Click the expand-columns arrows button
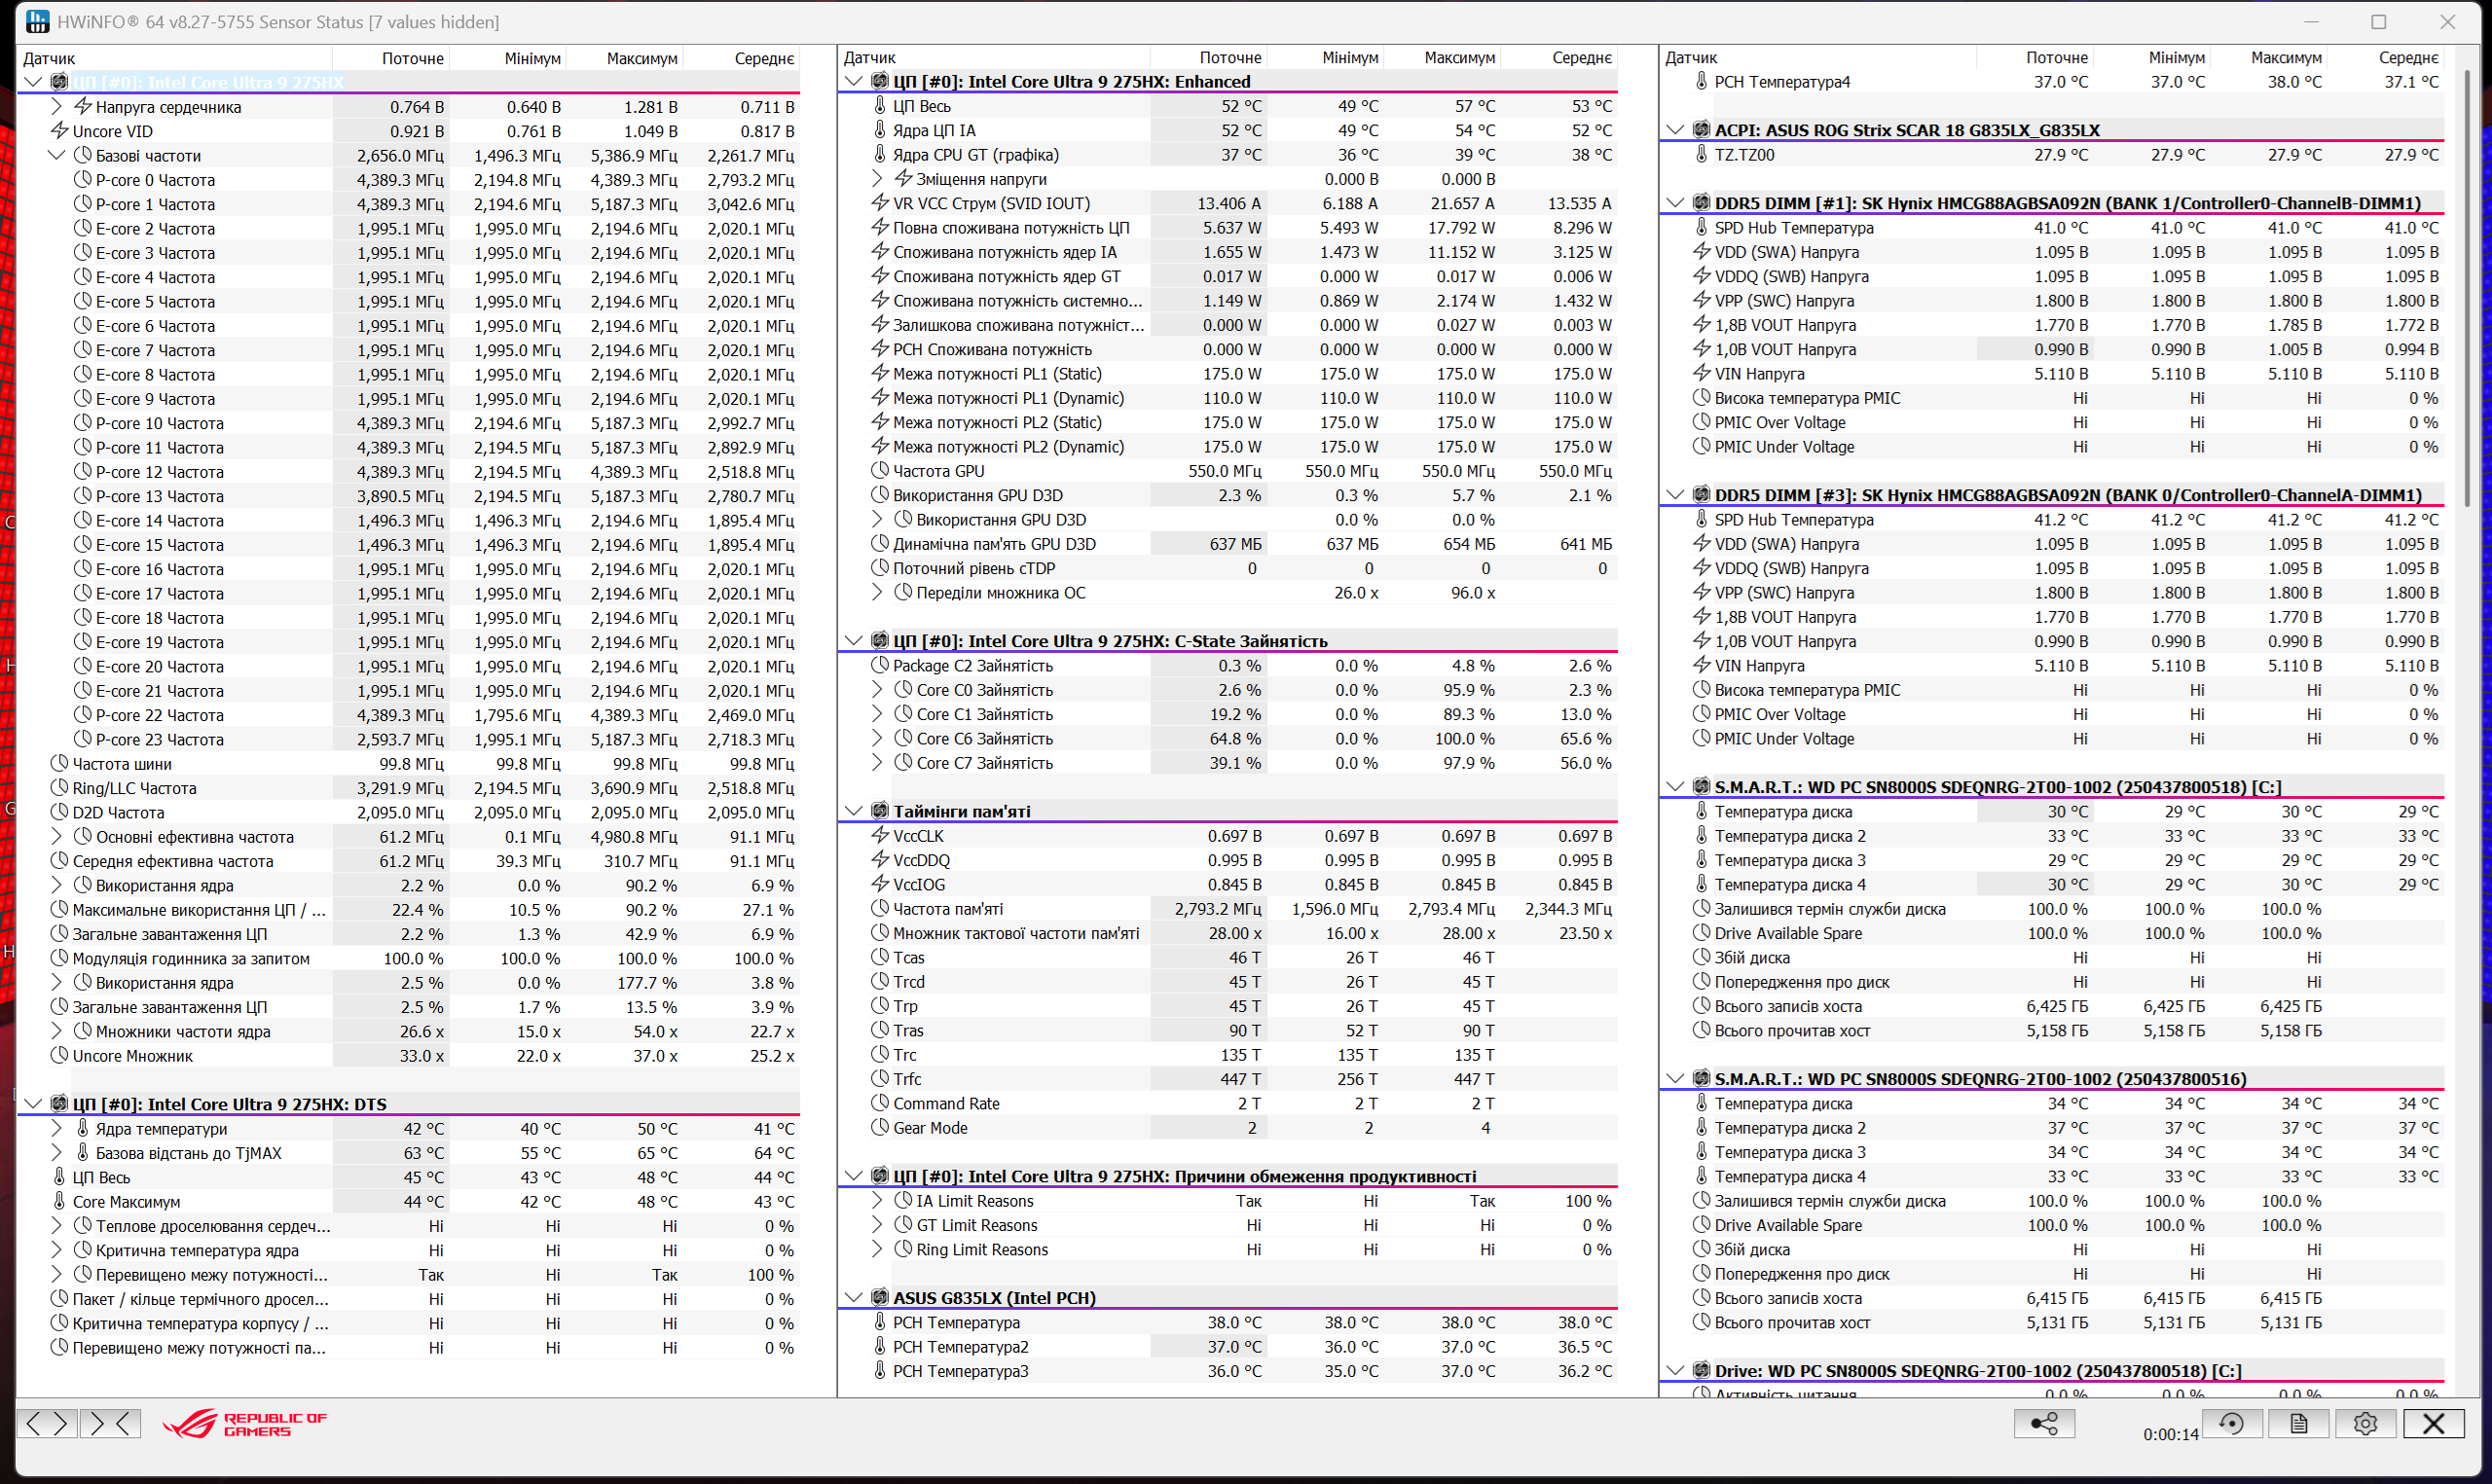Image resolution: width=2492 pixels, height=1484 pixels. (x=46, y=1423)
